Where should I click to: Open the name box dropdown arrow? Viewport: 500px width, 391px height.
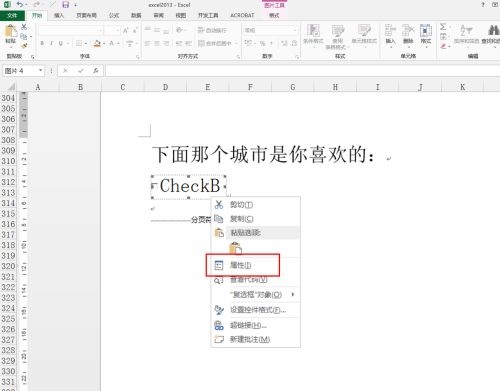pos(40,70)
